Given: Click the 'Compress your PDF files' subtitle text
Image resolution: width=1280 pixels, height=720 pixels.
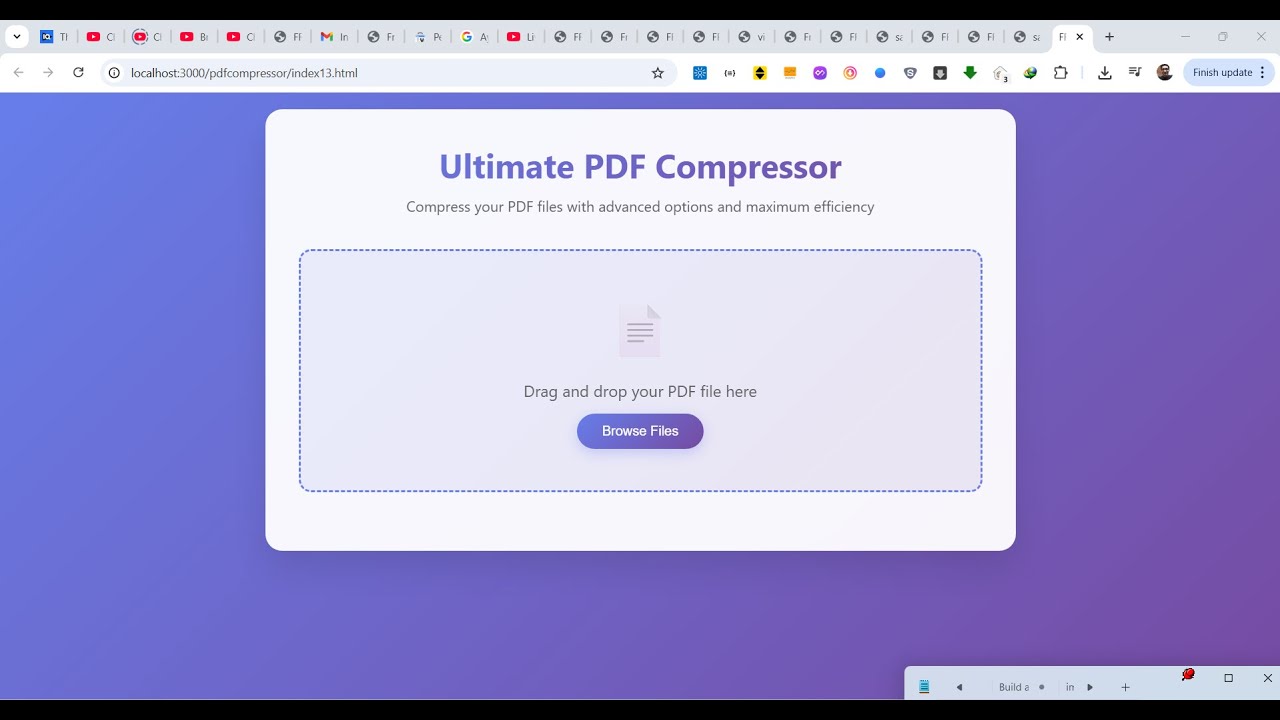Looking at the screenshot, I should [640, 207].
